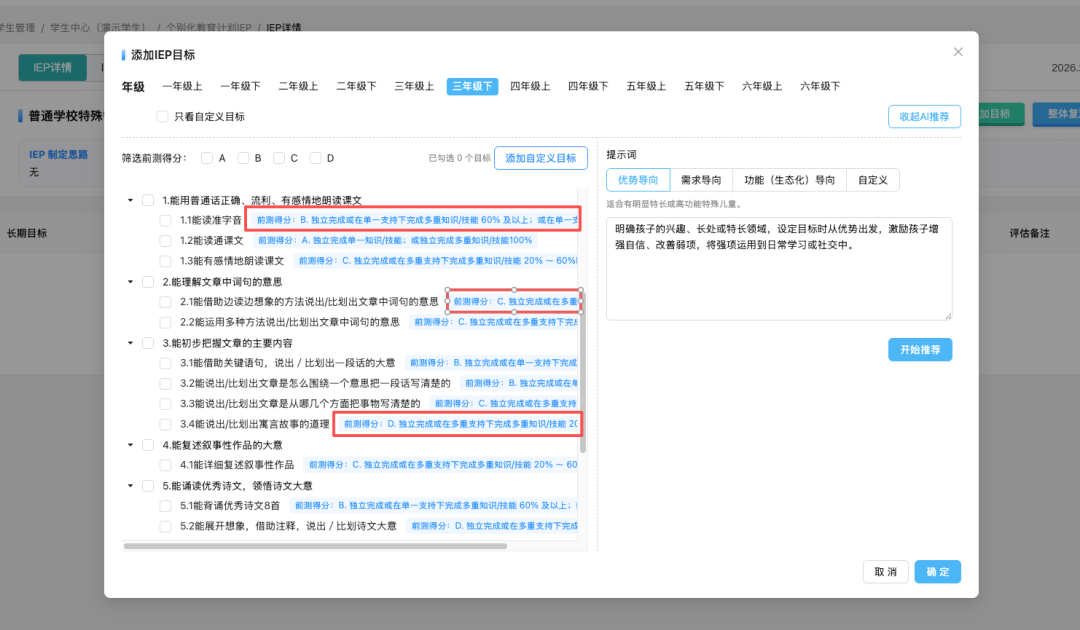Collapse goal 2.能理解文章中词句的意思
The image size is (1080, 630).
coord(130,282)
